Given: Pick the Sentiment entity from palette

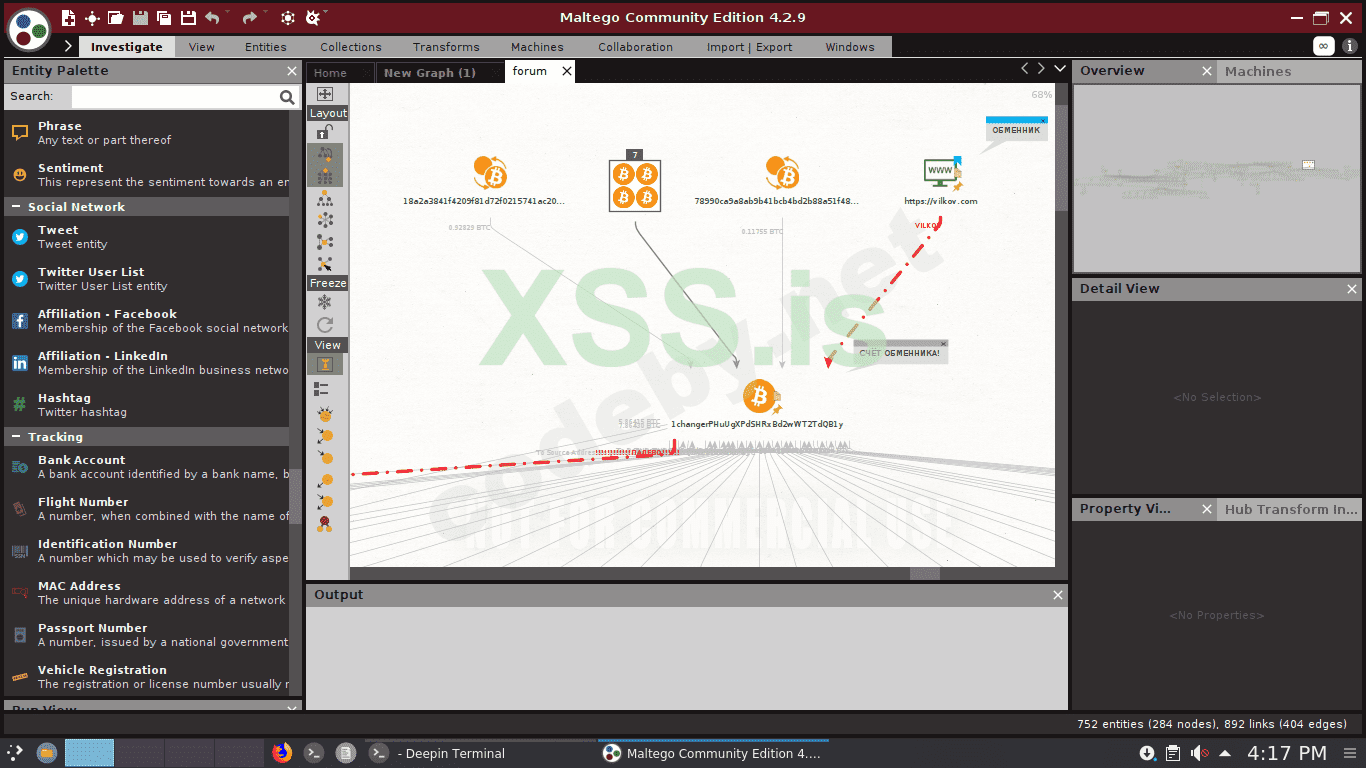Looking at the screenshot, I should click(150, 175).
